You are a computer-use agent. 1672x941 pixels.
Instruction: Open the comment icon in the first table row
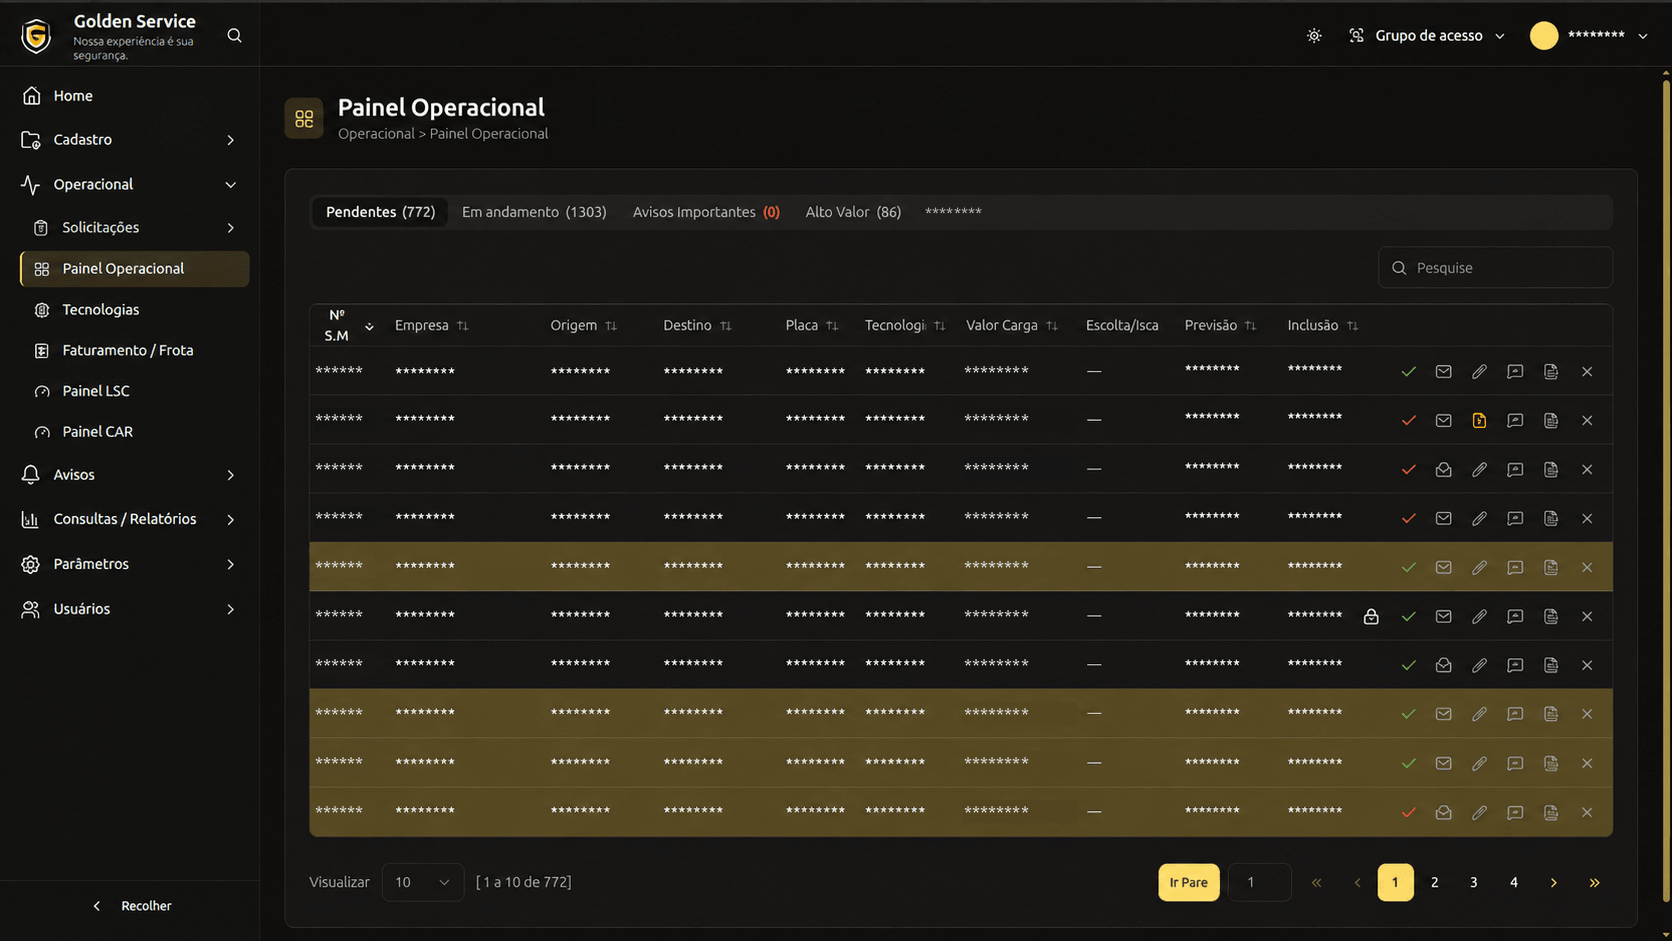[1515, 372]
